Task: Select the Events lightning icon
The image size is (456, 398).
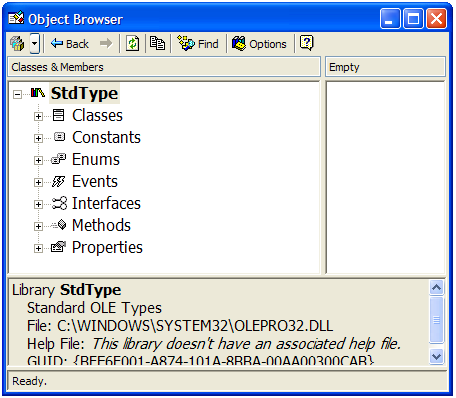Action: 59,181
